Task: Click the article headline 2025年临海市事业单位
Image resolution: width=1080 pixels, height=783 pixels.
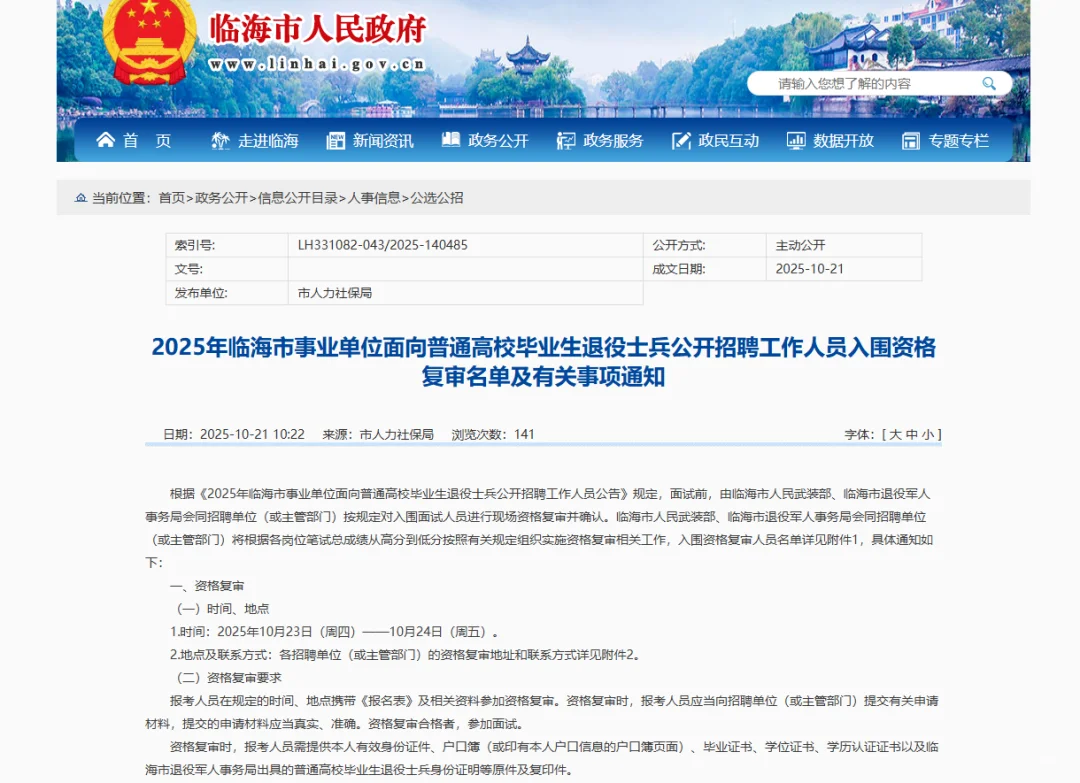Action: pyautogui.click(x=543, y=362)
